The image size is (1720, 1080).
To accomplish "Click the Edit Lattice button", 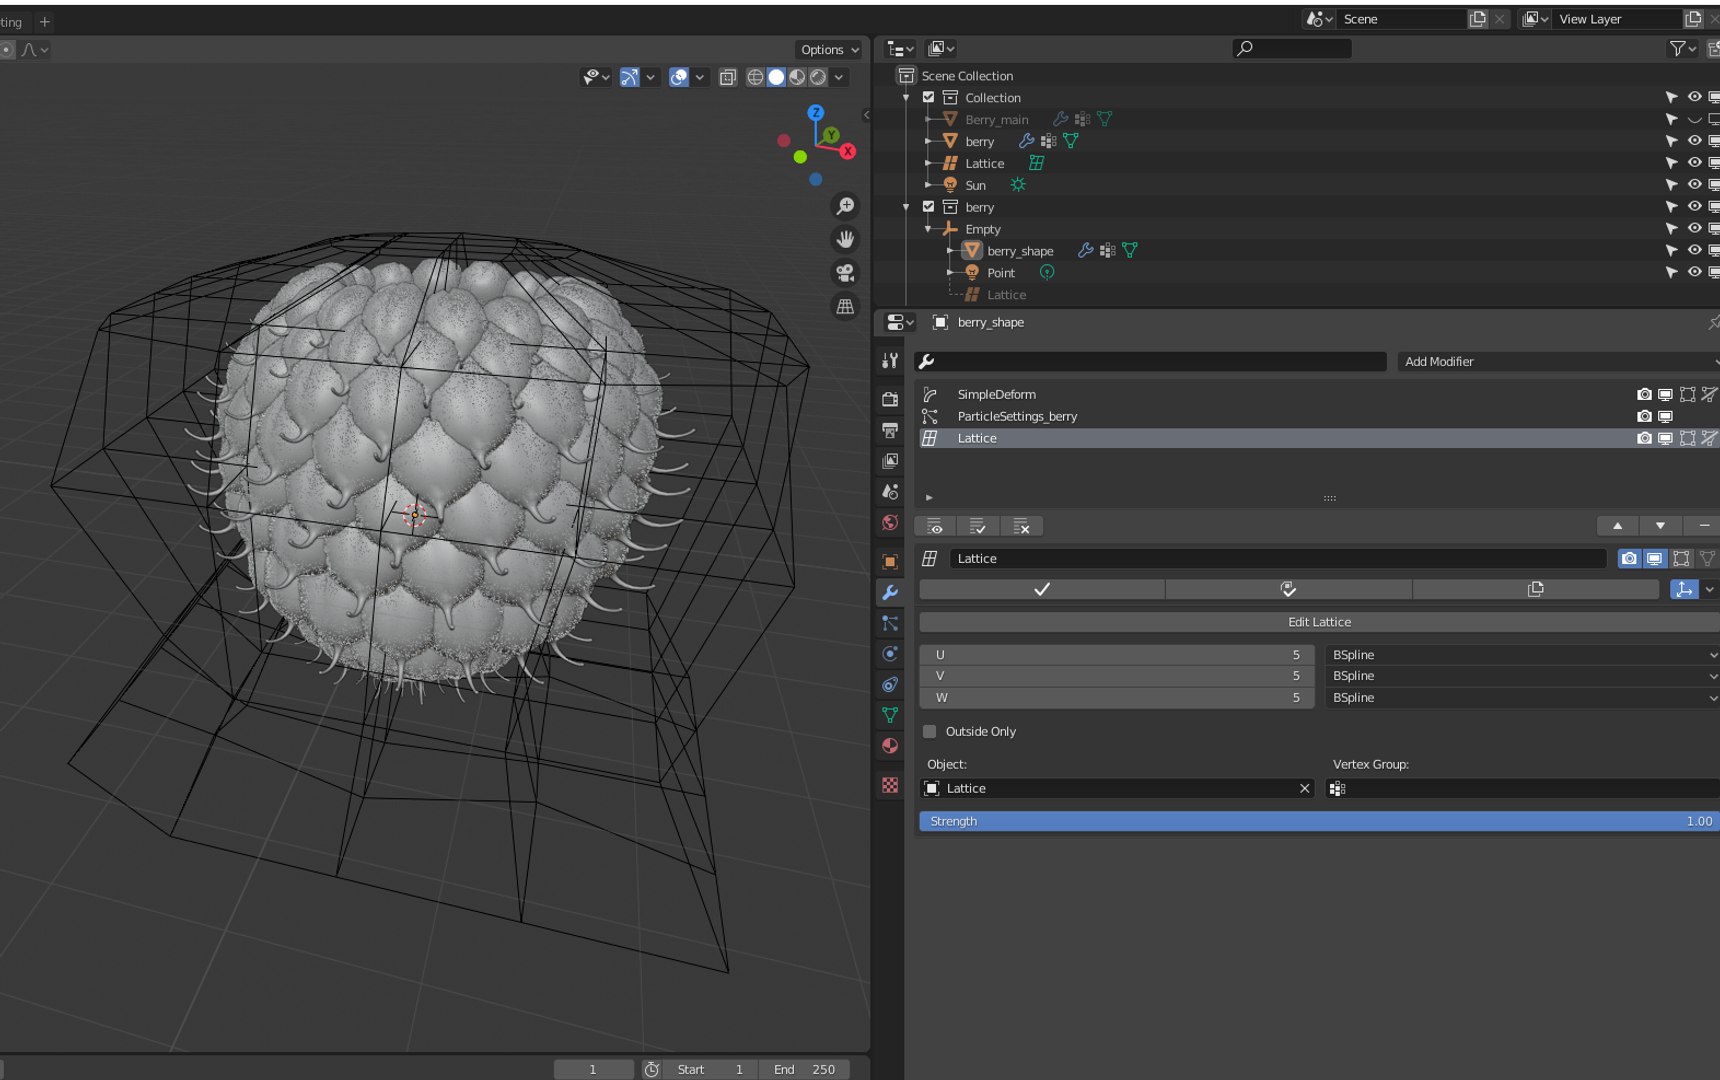I will click(x=1319, y=622).
